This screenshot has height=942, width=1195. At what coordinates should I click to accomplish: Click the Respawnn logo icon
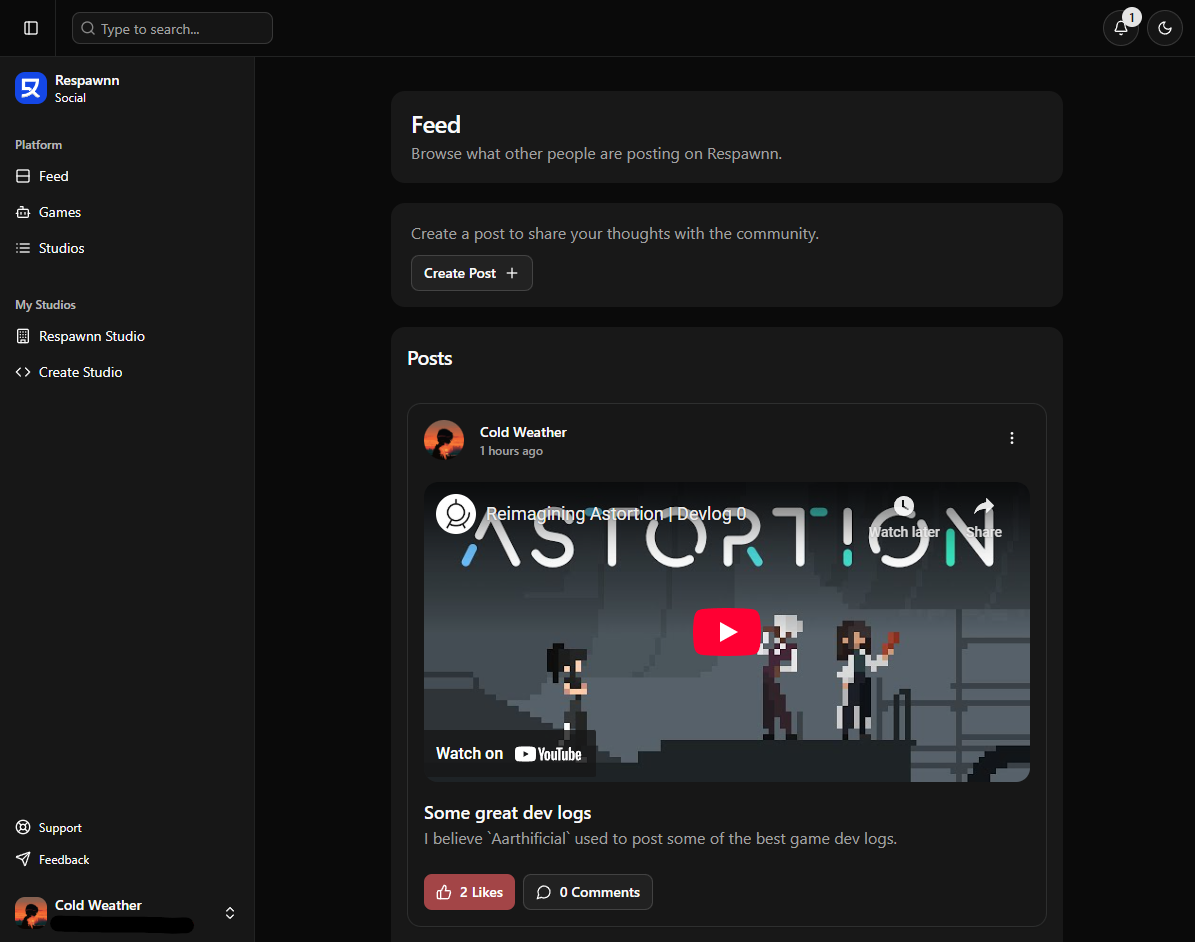click(30, 88)
